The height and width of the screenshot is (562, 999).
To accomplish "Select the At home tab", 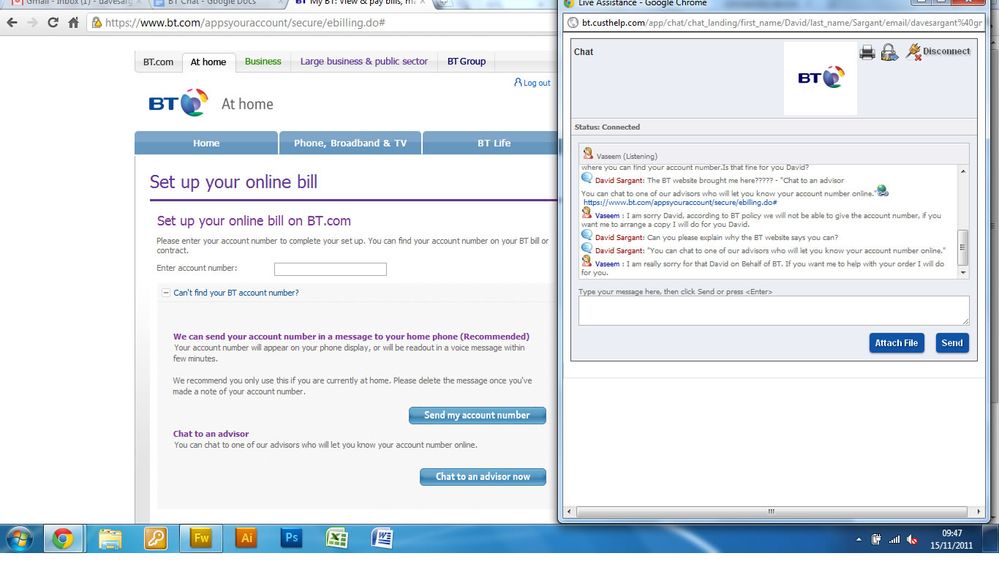I will pyautogui.click(x=208, y=62).
